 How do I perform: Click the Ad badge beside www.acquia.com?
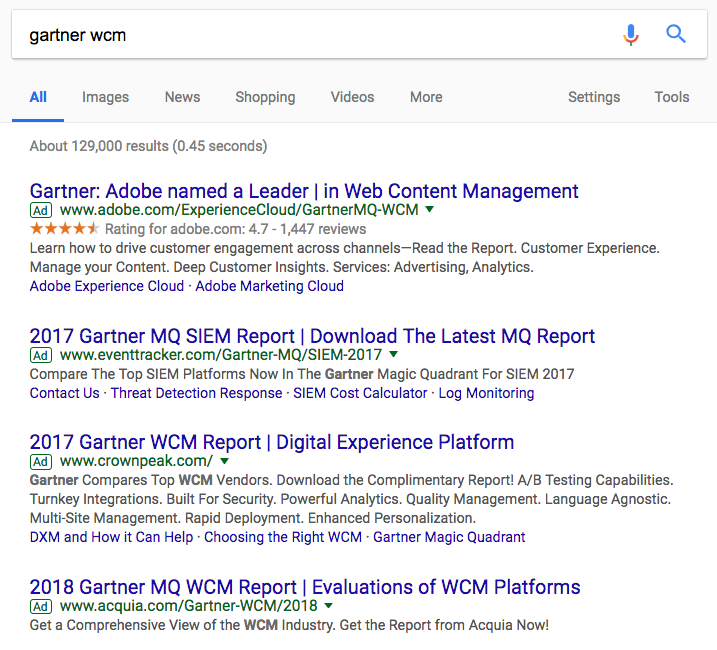pyautogui.click(x=41, y=607)
